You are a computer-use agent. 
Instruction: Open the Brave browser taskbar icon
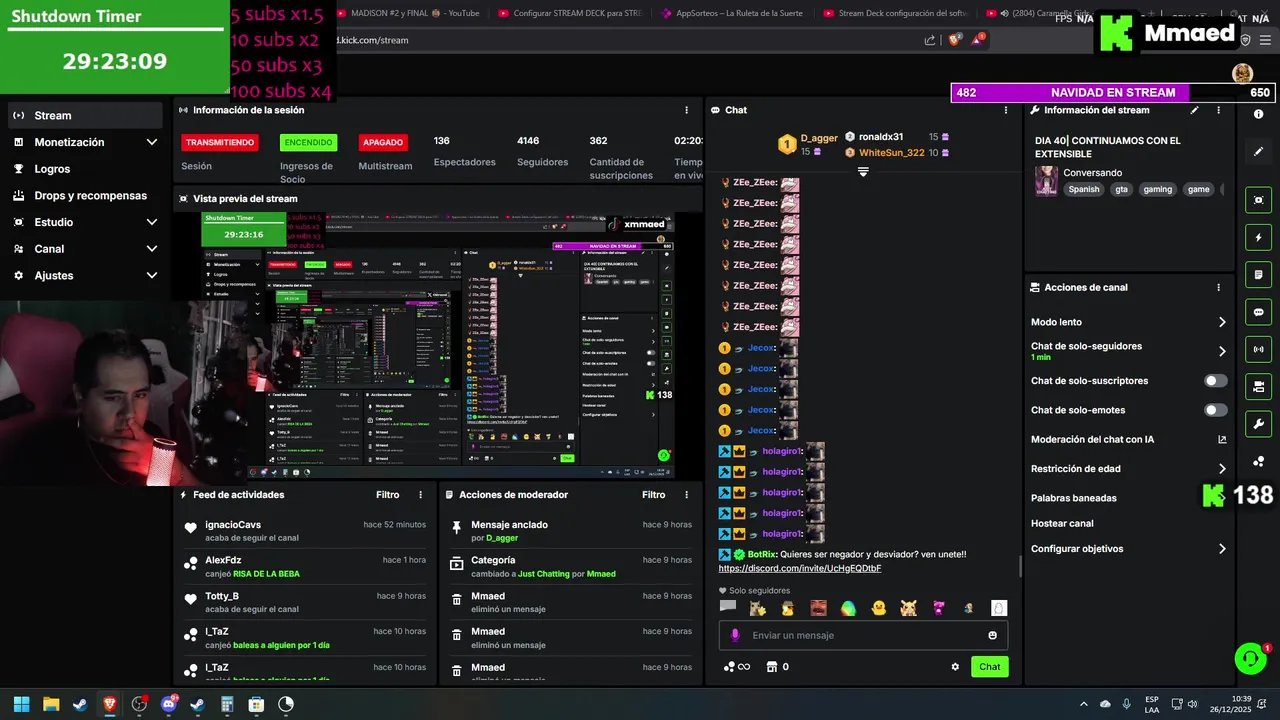point(110,704)
